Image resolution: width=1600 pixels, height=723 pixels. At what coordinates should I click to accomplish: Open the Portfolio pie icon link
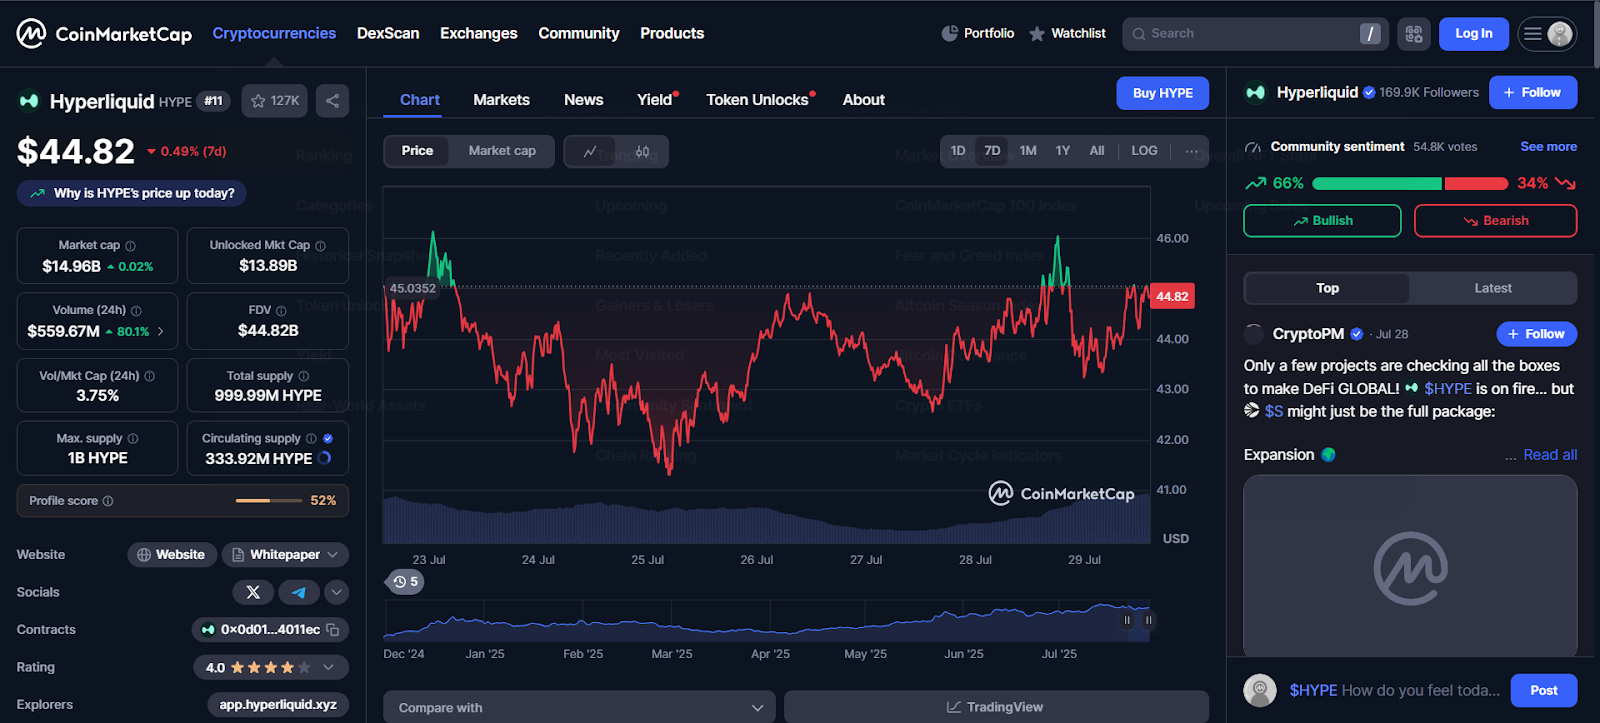coord(977,34)
